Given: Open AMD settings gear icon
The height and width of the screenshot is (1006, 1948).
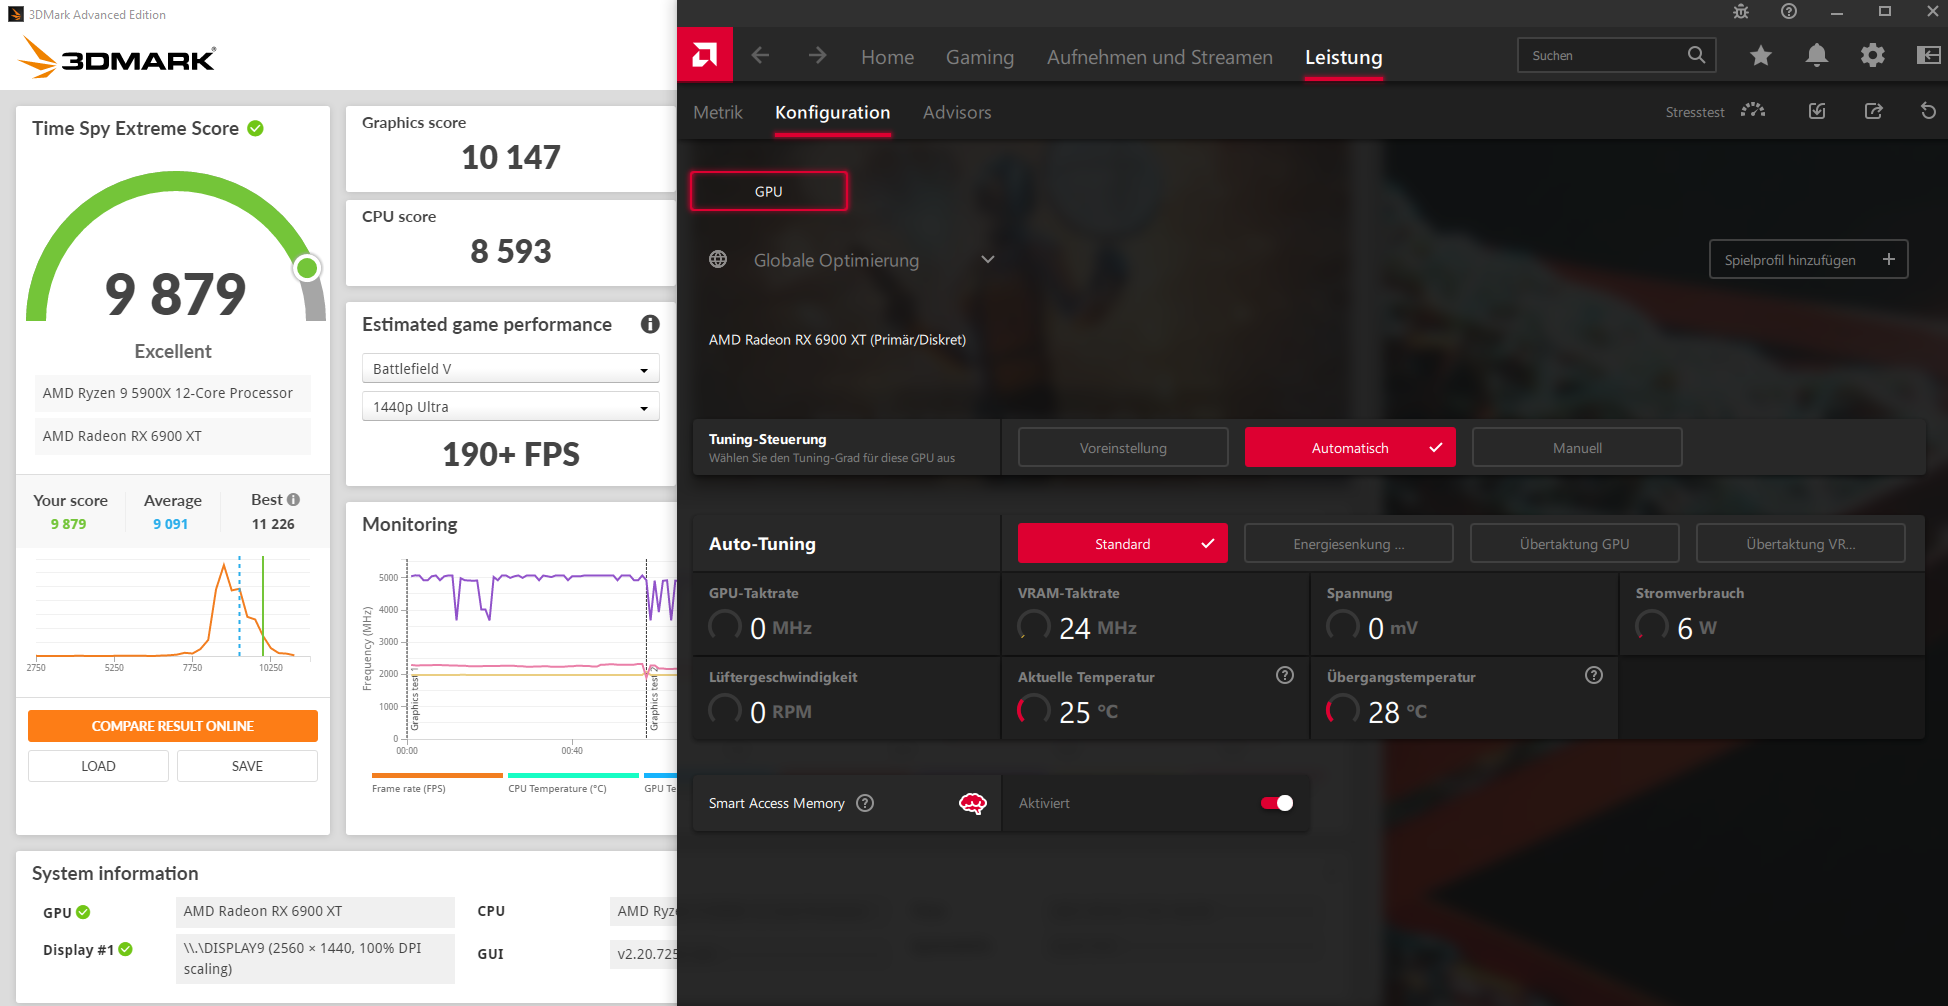Looking at the screenshot, I should click(1873, 55).
